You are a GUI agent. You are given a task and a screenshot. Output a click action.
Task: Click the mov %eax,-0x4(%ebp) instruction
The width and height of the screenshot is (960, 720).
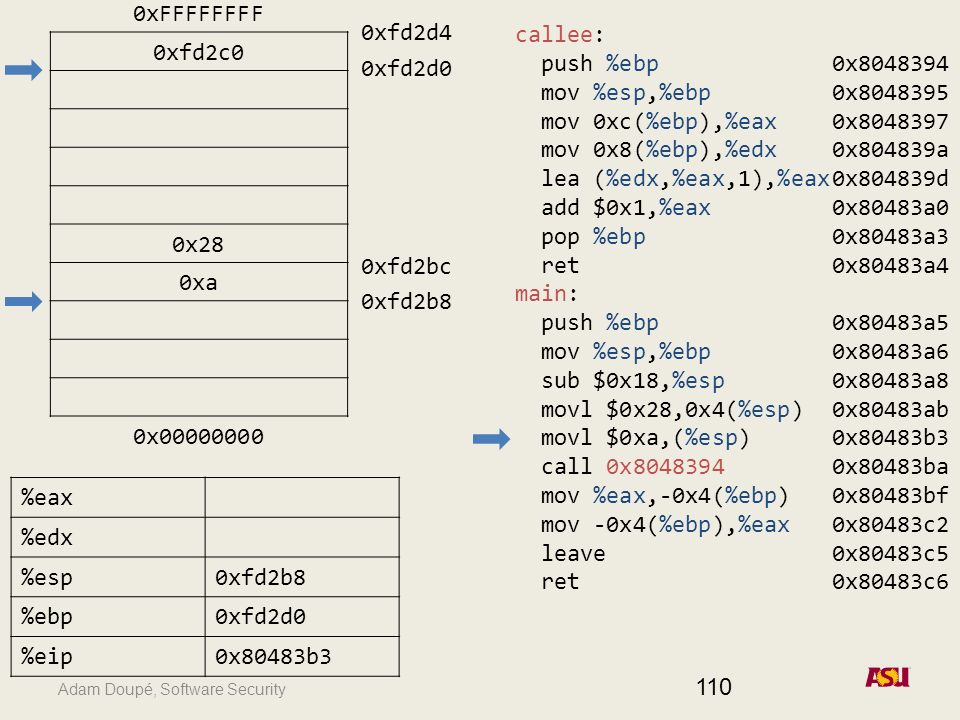tap(665, 496)
